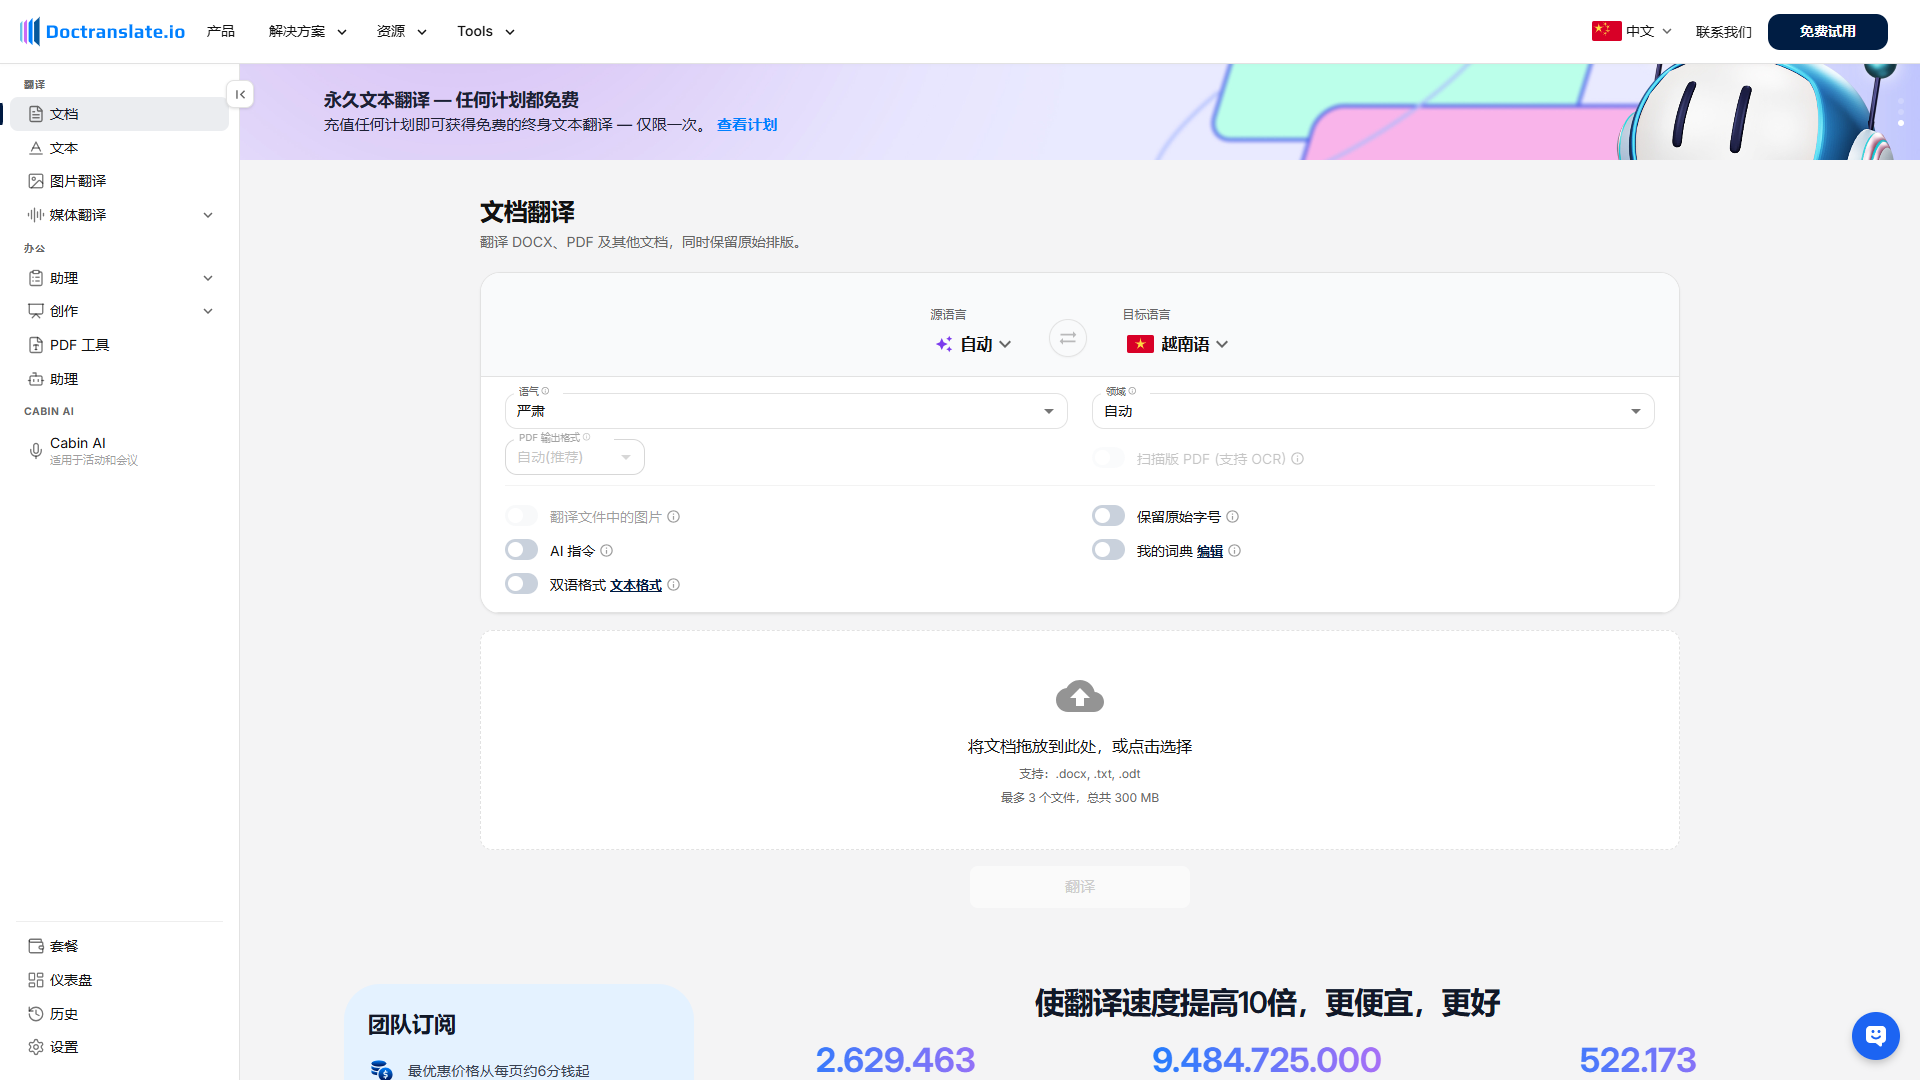Collapse the sidebar with arrow button
Viewport: 1920px width, 1080px height.
pyautogui.click(x=240, y=94)
